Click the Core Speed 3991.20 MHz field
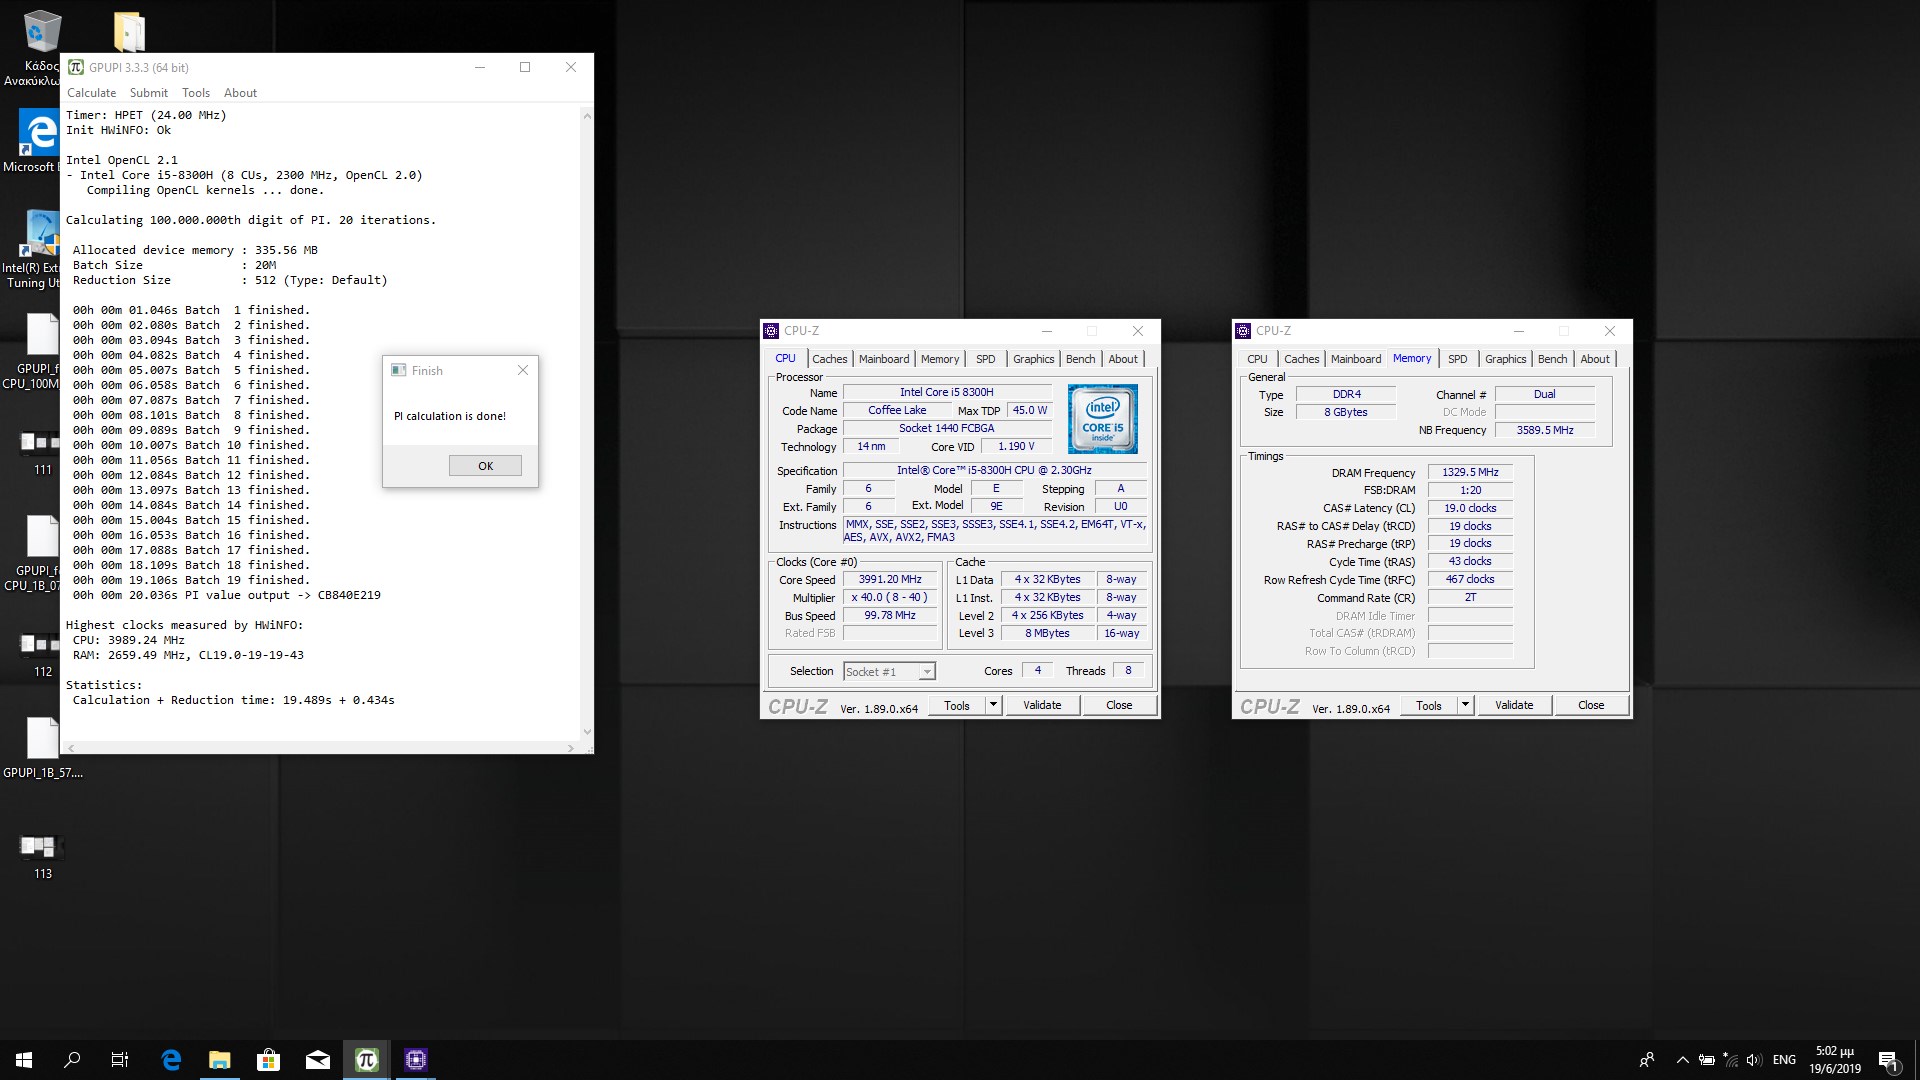This screenshot has height=1080, width=1920. click(890, 579)
